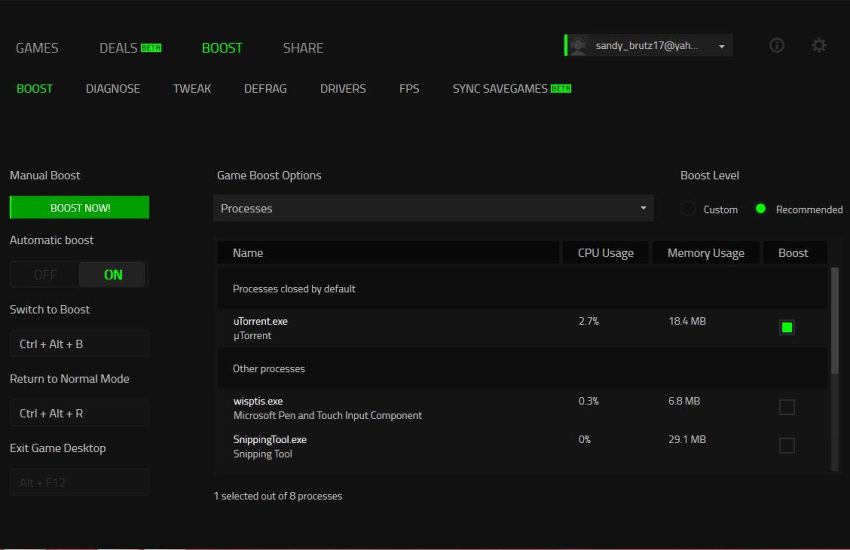Click the user avatar icon

(x=578, y=46)
